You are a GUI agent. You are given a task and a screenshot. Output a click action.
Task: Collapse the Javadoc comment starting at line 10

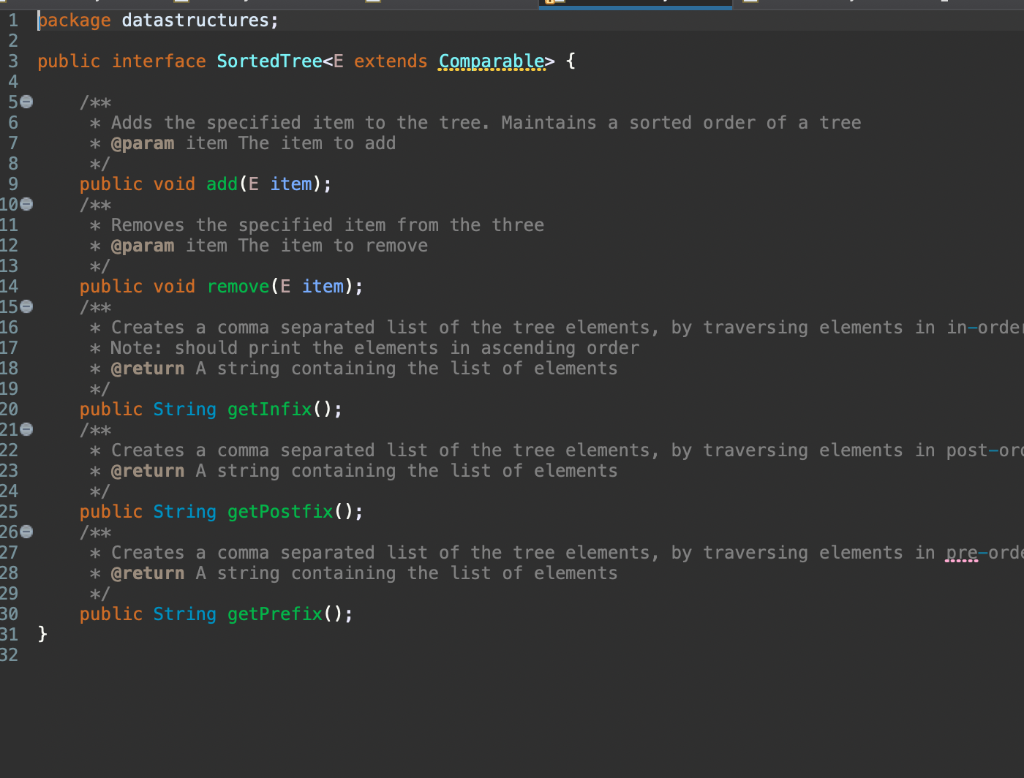(x=26, y=204)
